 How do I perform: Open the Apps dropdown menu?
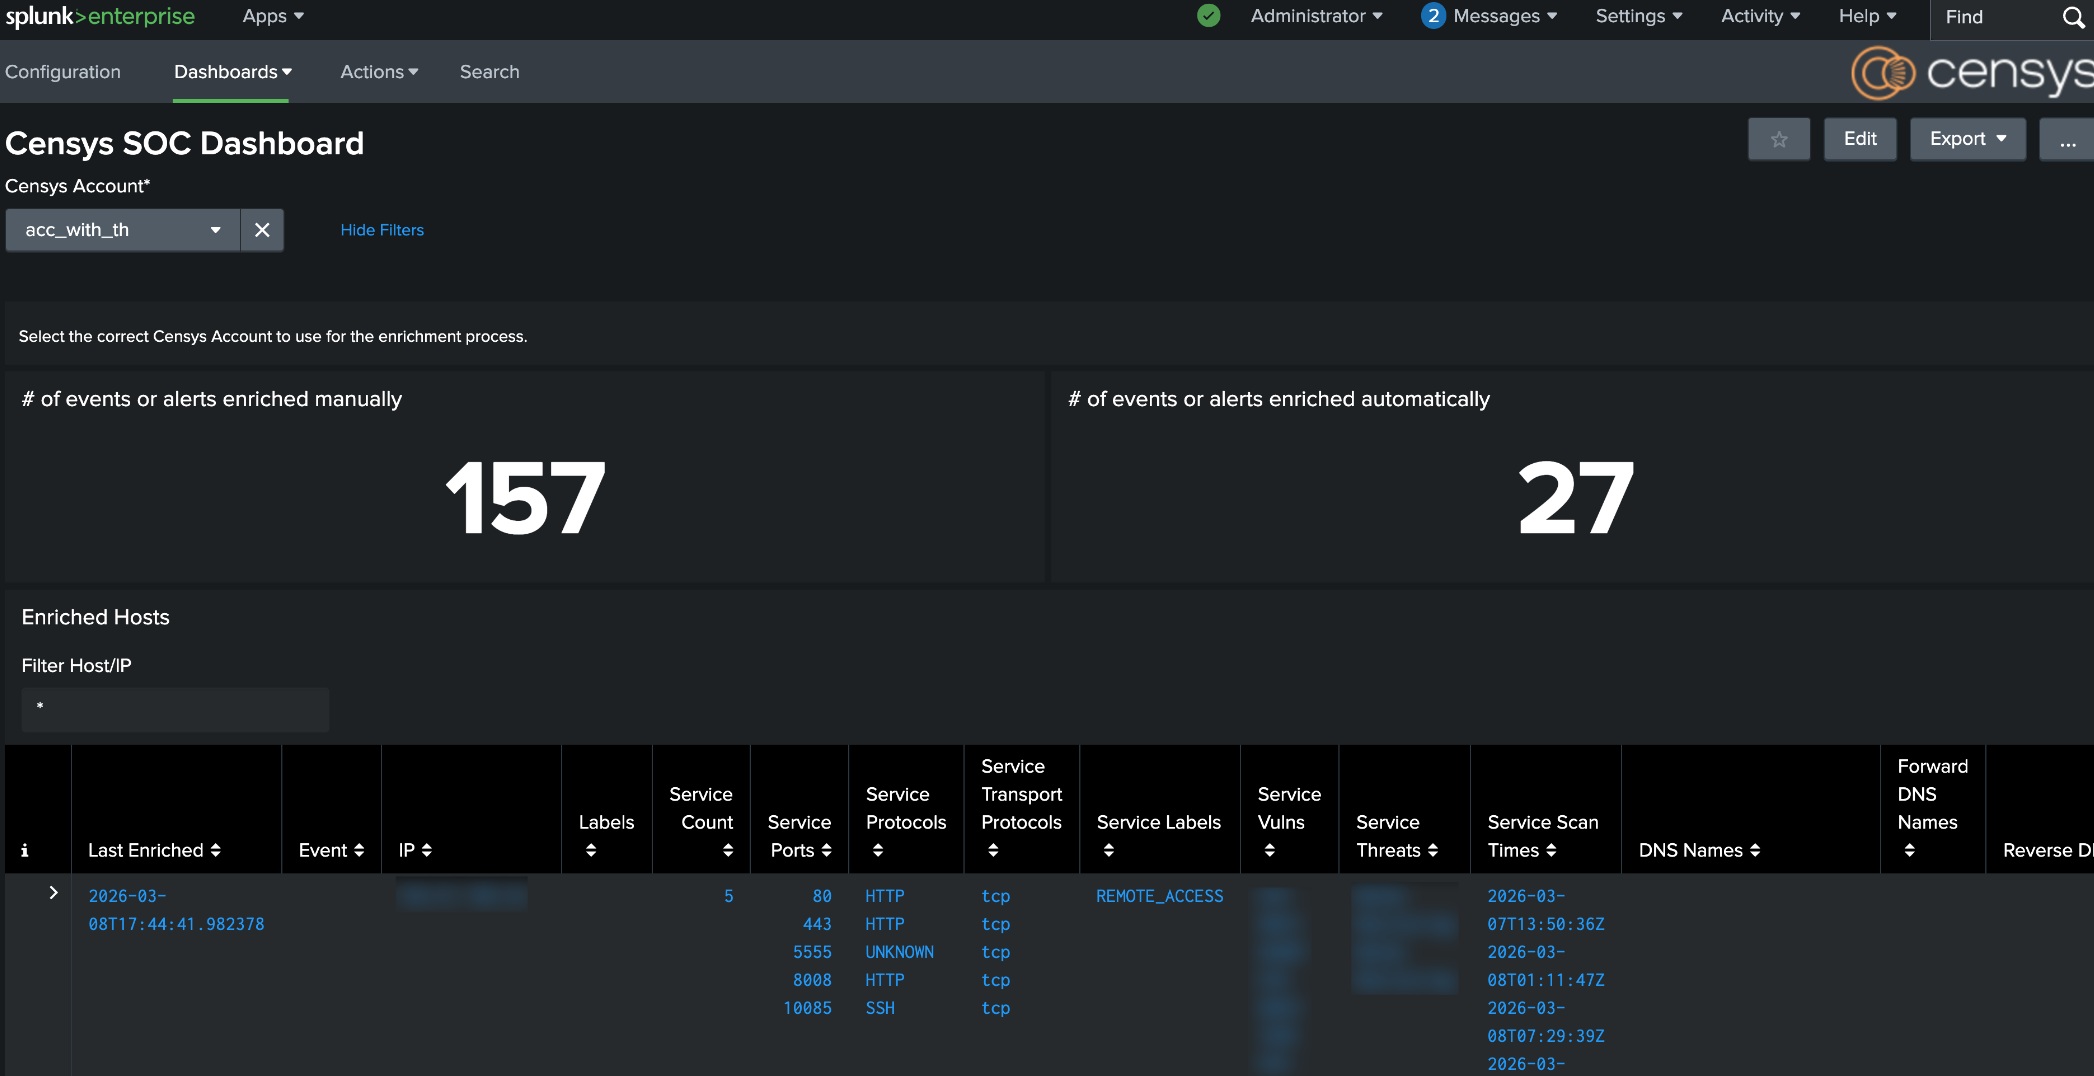click(273, 16)
